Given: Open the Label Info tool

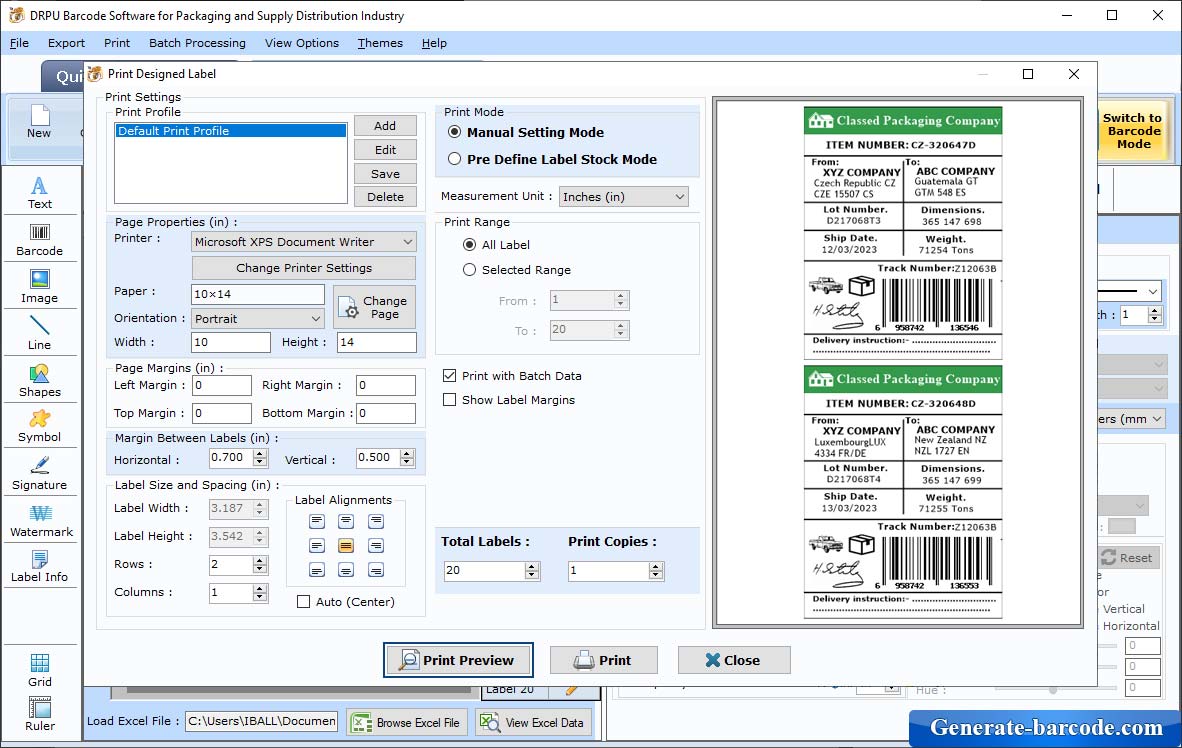Looking at the screenshot, I should (39, 566).
